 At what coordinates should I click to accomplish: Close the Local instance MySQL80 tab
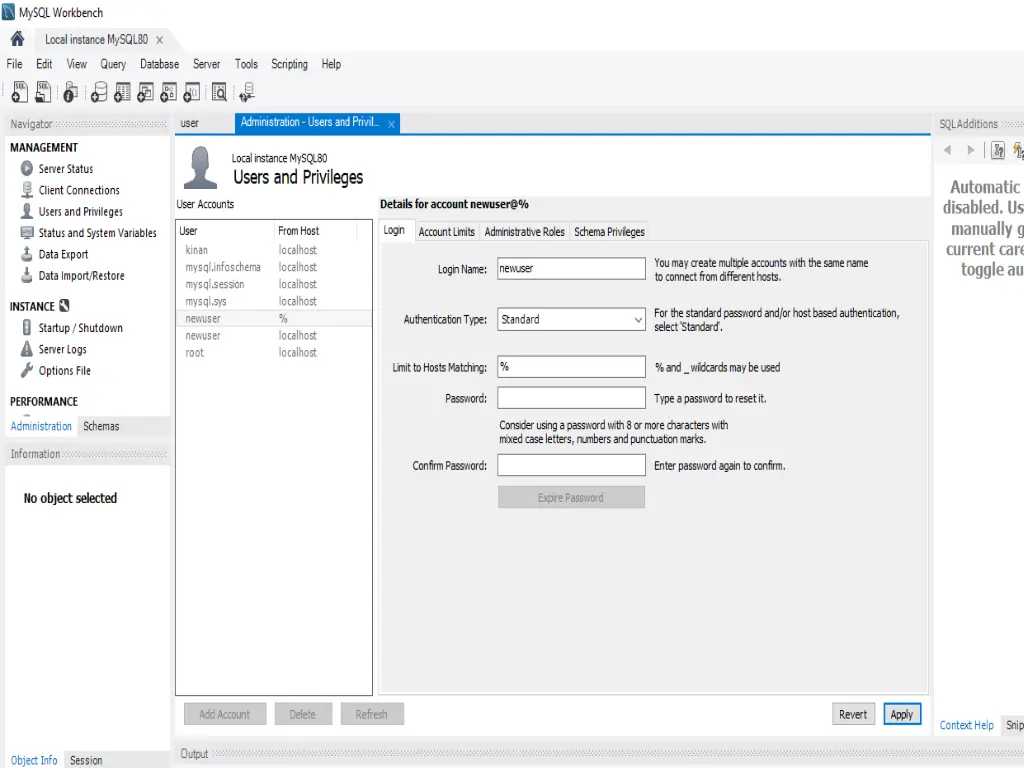pyautogui.click(x=159, y=40)
